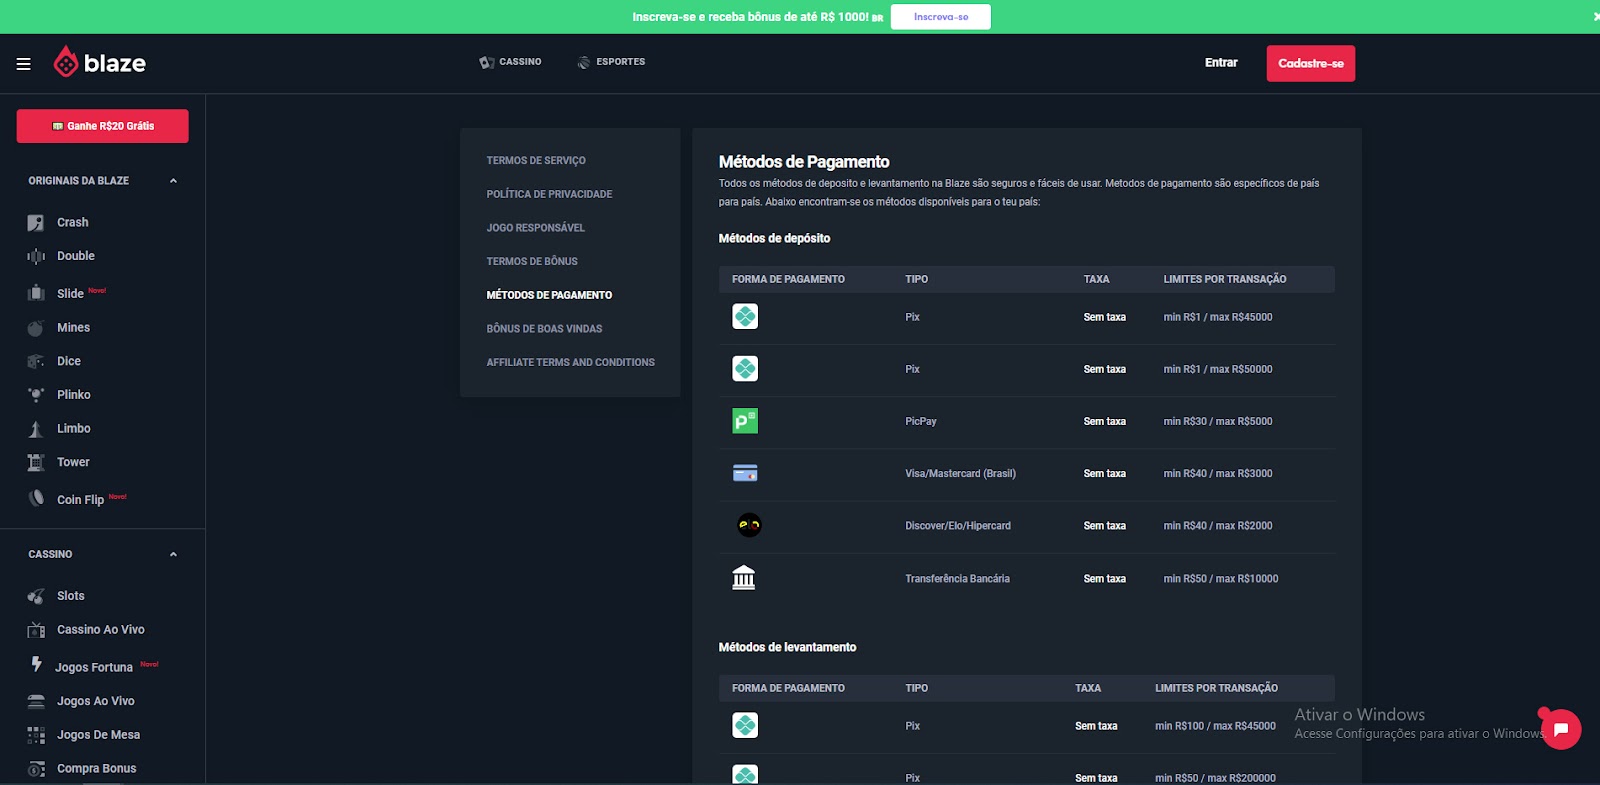Open the hamburger menu icon
This screenshot has width=1600, height=785.
(24, 64)
